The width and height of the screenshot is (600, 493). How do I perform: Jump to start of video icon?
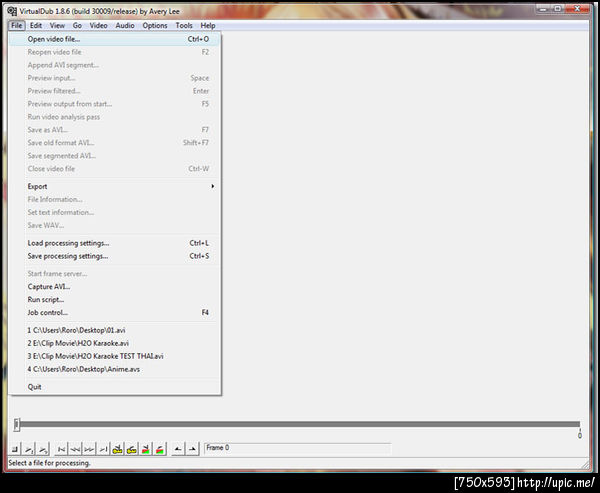pyautogui.click(x=61, y=449)
